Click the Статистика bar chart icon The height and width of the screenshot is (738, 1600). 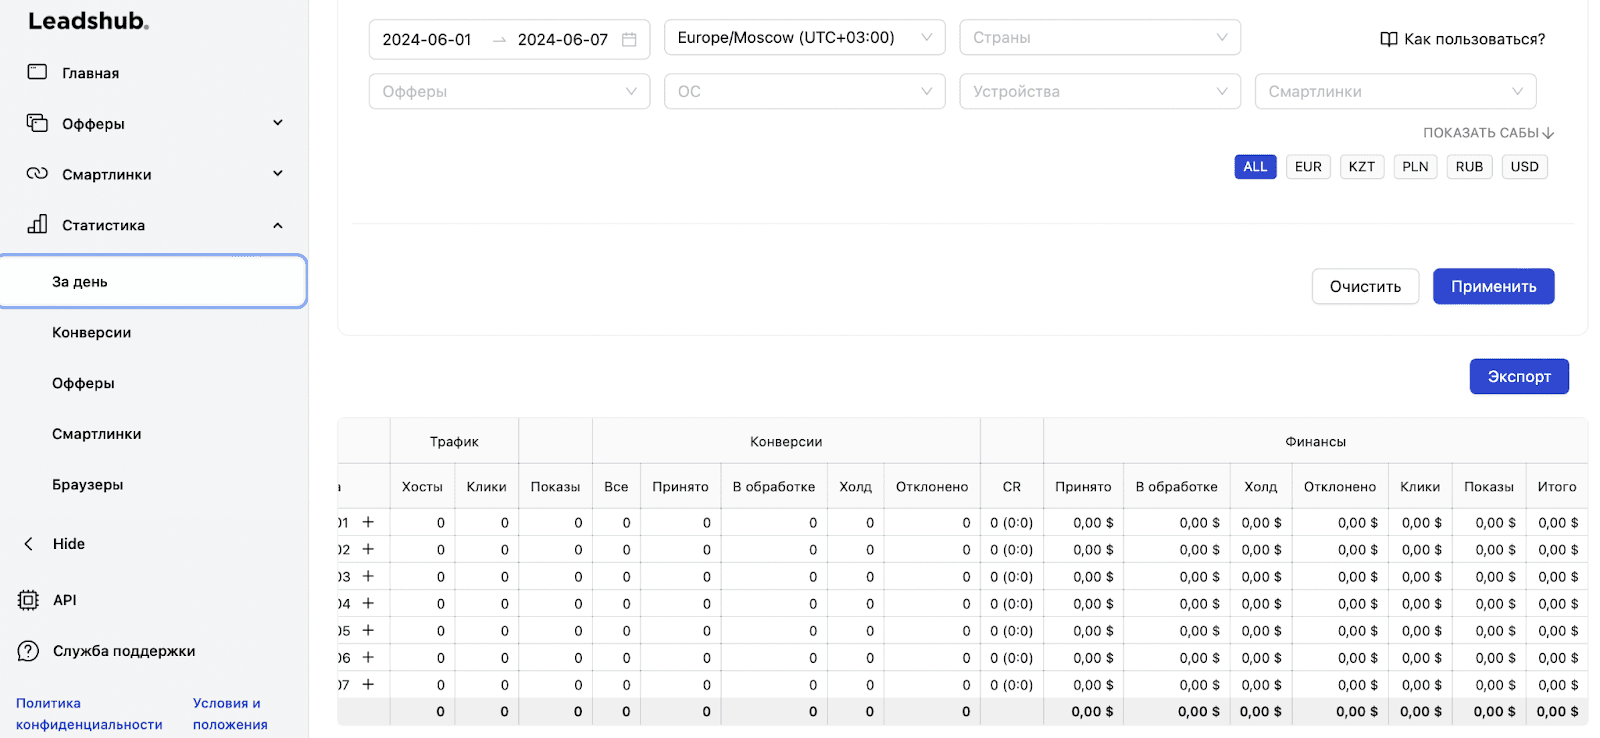pyautogui.click(x=37, y=224)
